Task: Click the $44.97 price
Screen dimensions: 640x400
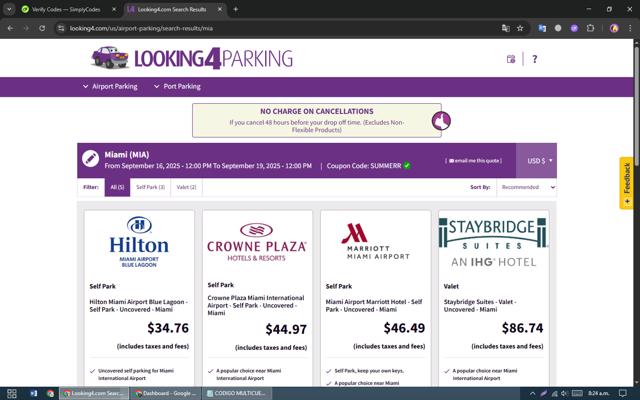Action: [x=286, y=329]
